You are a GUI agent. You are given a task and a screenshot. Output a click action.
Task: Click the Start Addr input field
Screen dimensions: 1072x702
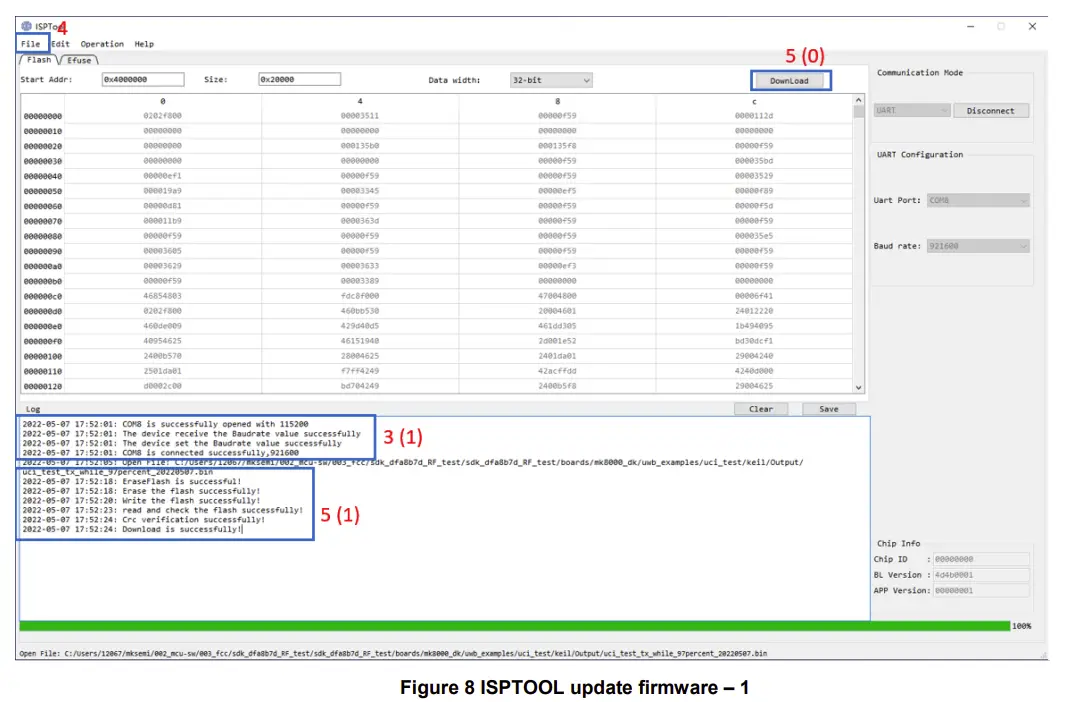[x=143, y=79]
